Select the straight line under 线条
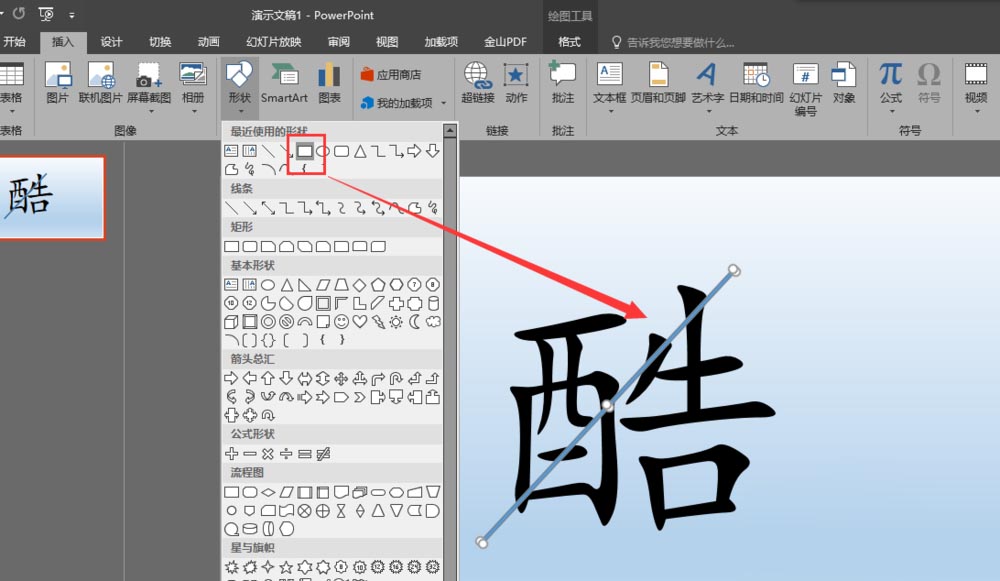This screenshot has width=1000, height=581. click(232, 208)
